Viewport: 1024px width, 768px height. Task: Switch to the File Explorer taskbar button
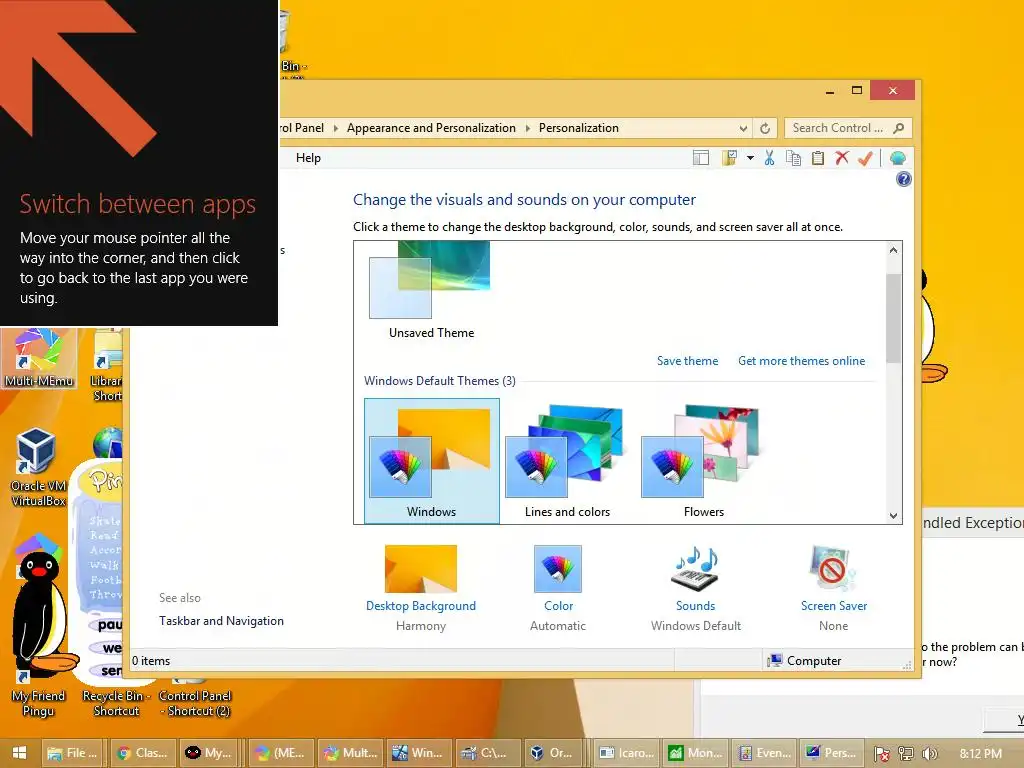(72, 753)
